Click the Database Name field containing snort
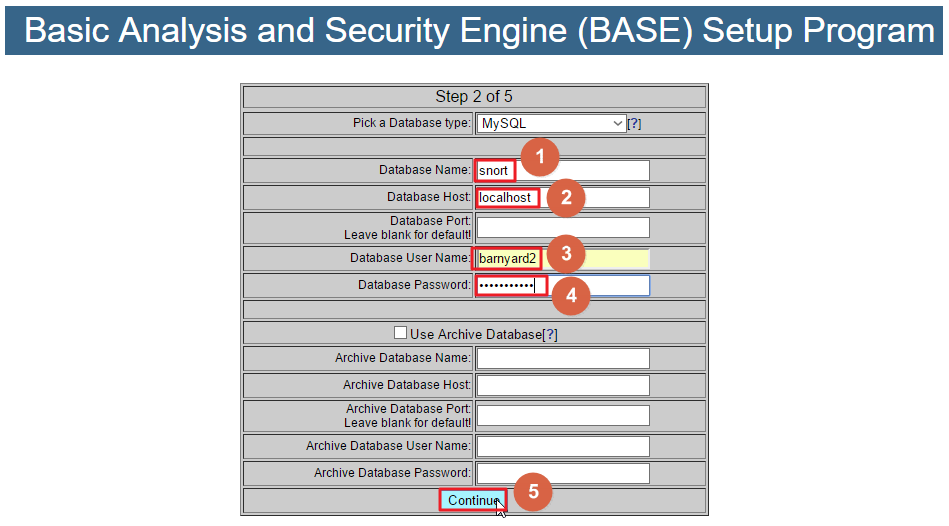The width and height of the screenshot is (949, 526). click(x=563, y=171)
